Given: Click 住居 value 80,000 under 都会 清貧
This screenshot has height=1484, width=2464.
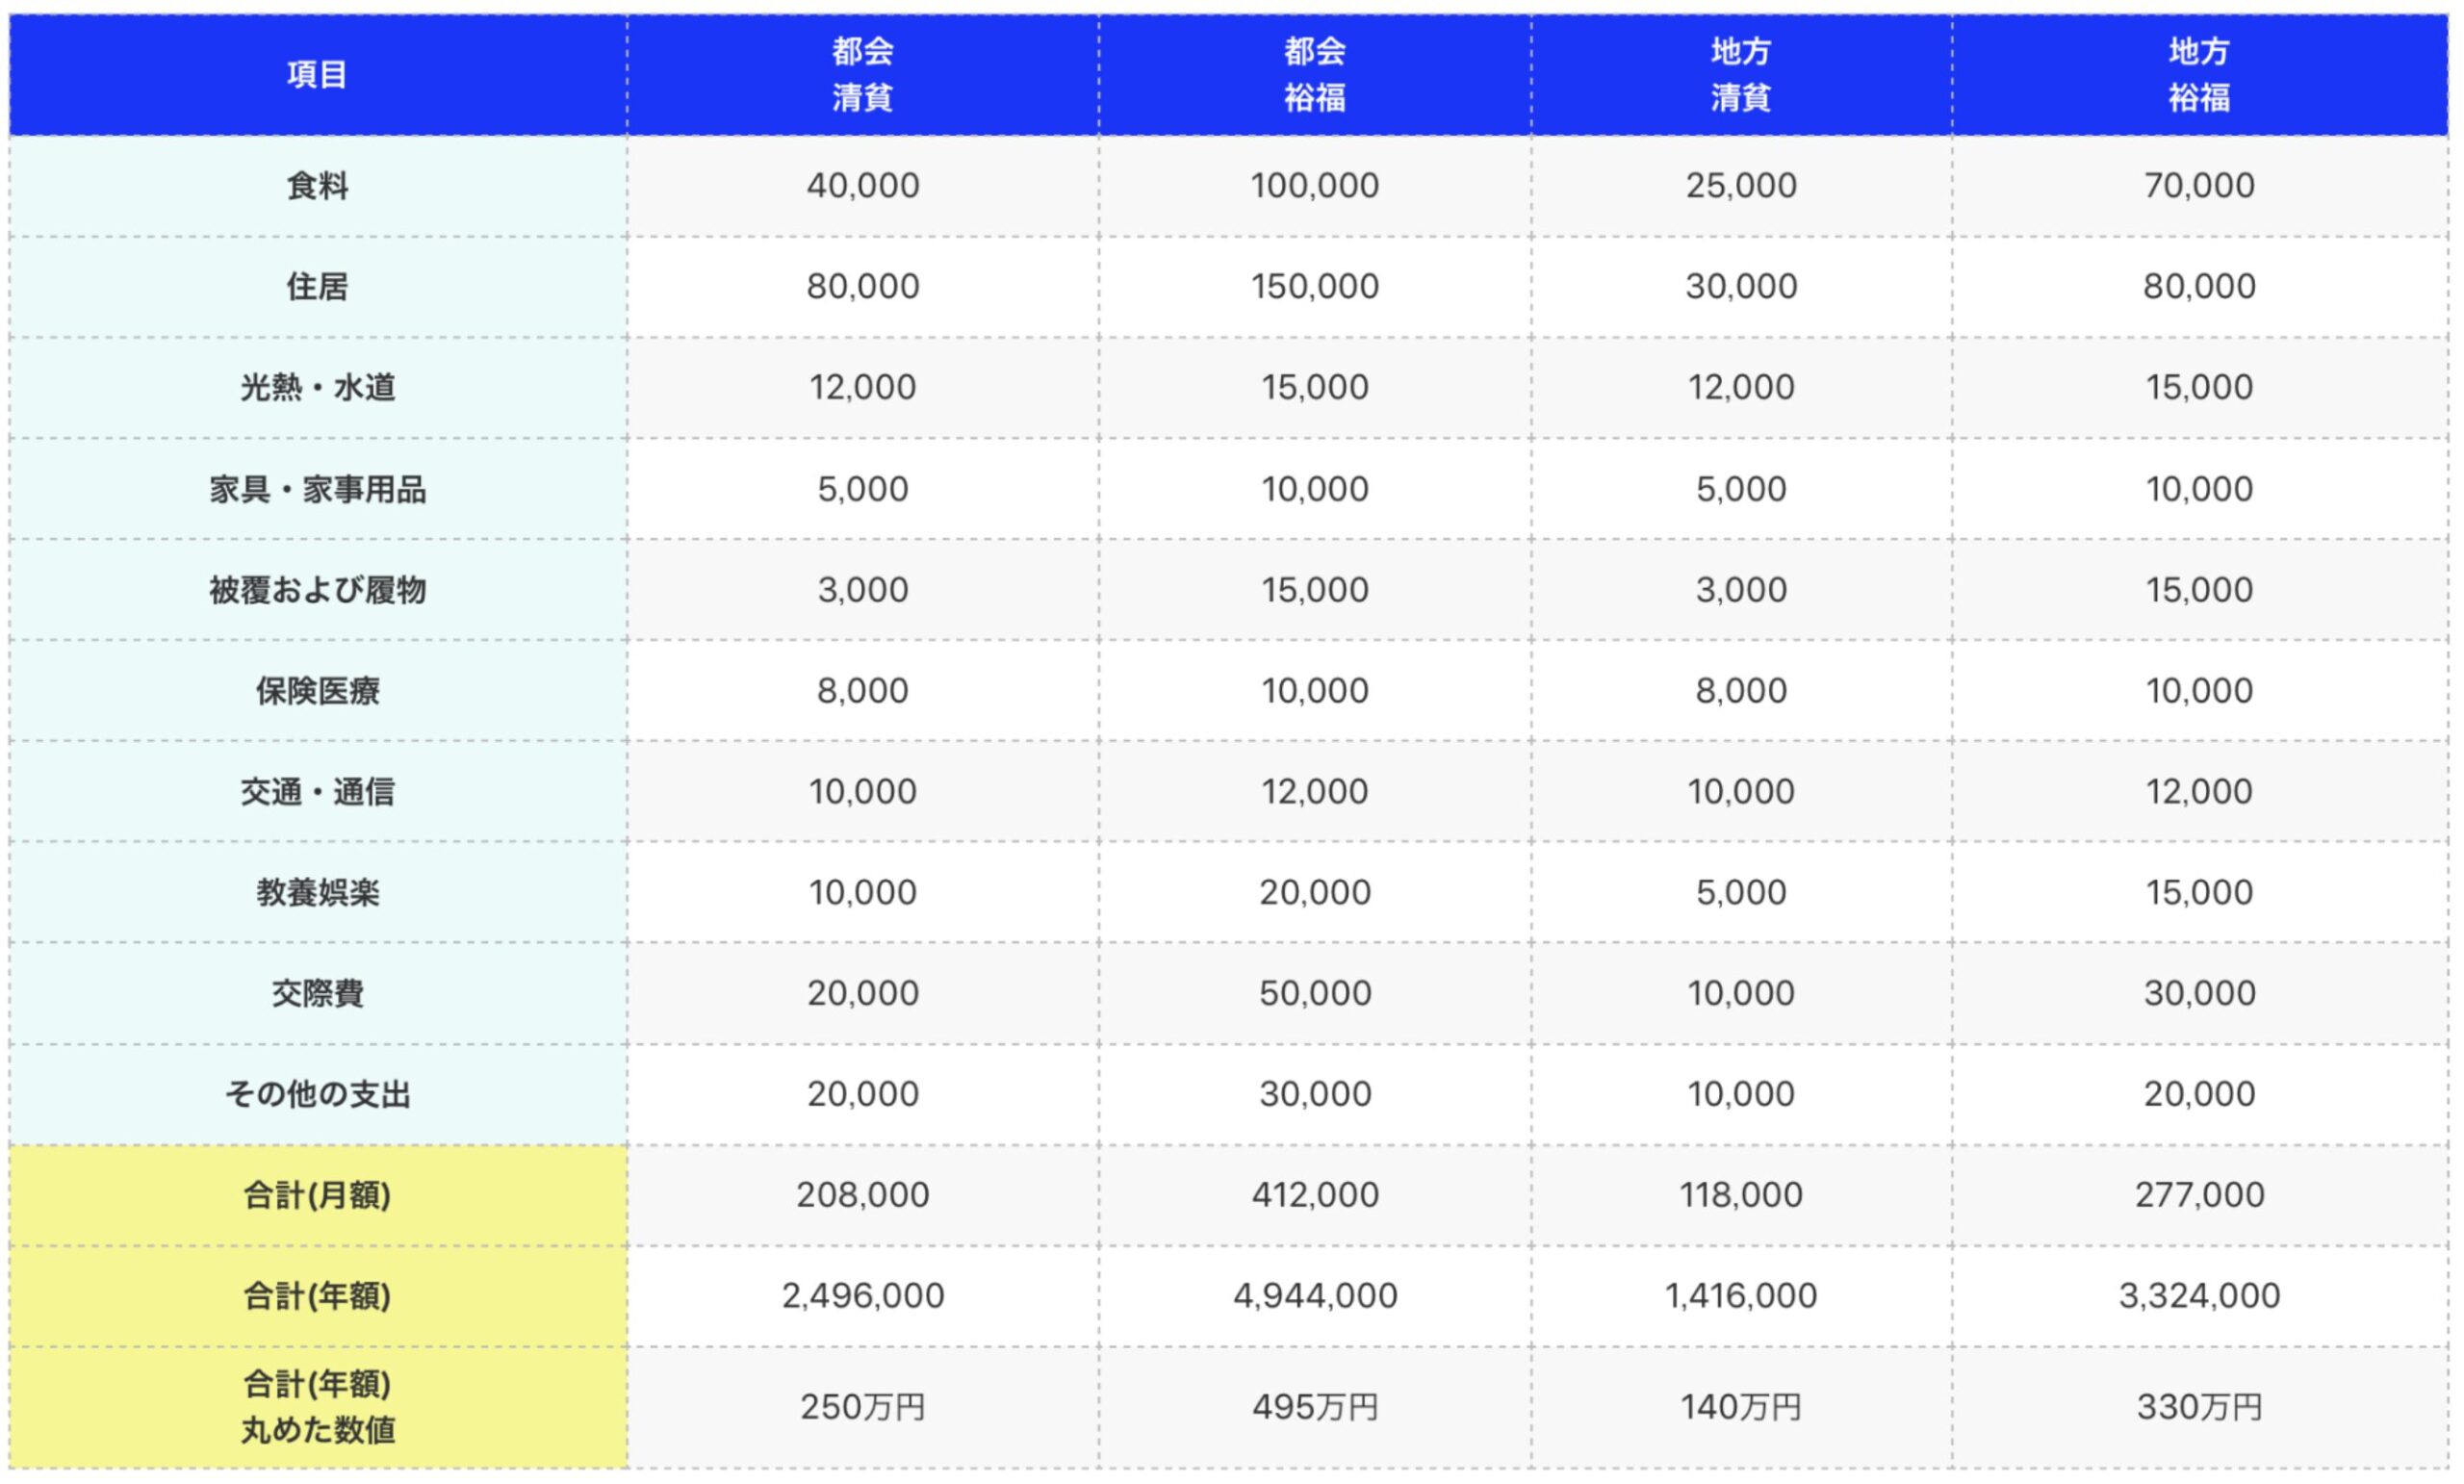Looking at the screenshot, I should [x=863, y=287].
